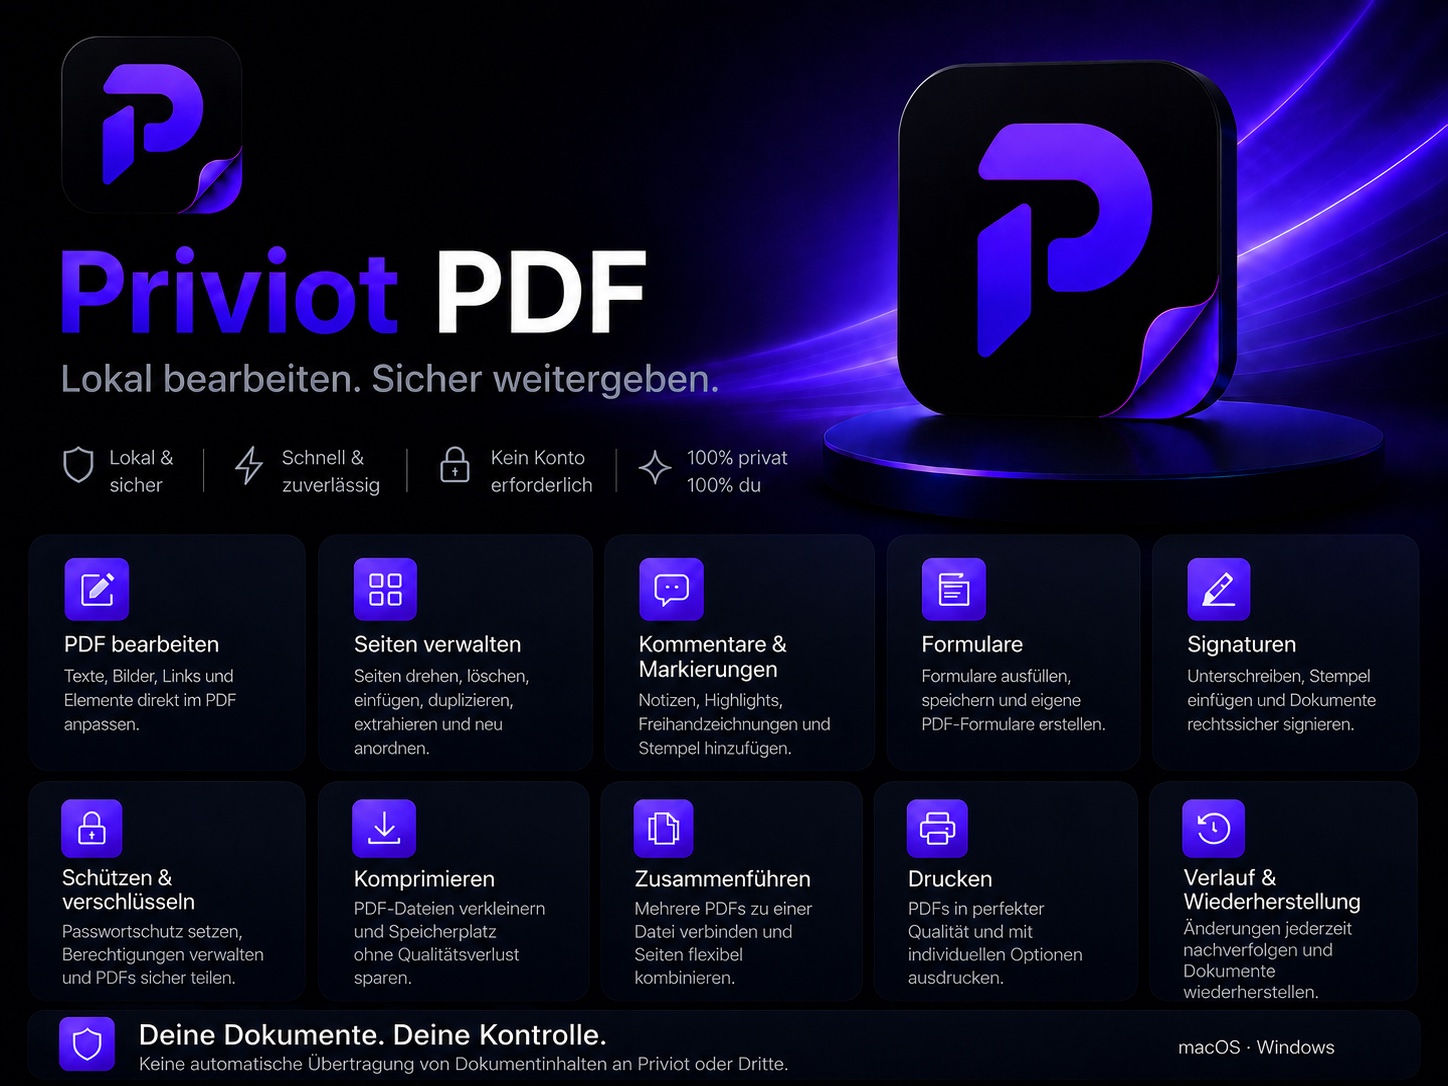The image size is (1448, 1086).
Task: Click the shield icon in bottom banner
Action: tap(87, 1044)
